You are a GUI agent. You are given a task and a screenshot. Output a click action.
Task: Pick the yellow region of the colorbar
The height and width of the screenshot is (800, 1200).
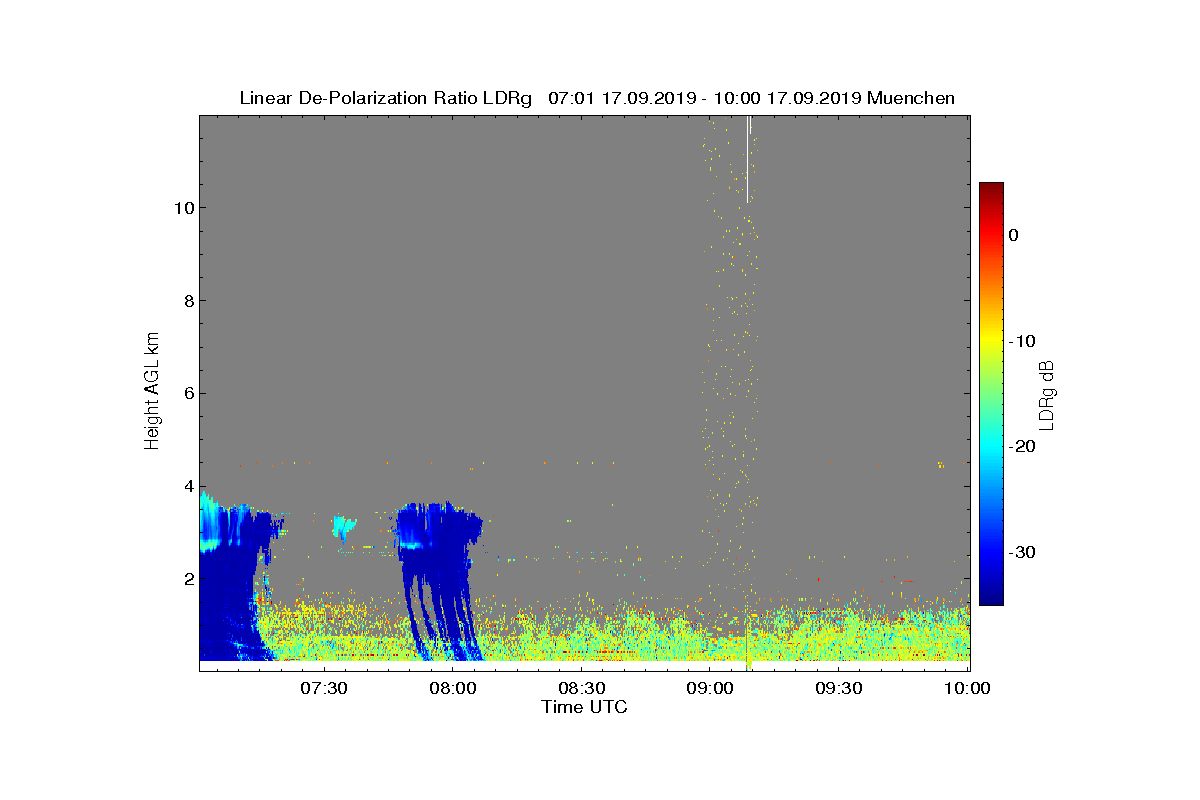click(991, 341)
